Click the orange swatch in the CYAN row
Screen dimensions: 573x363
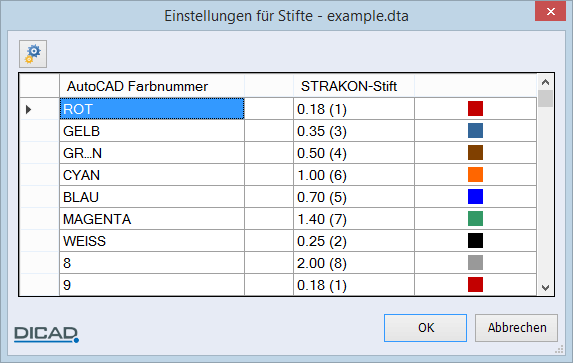coord(475,174)
